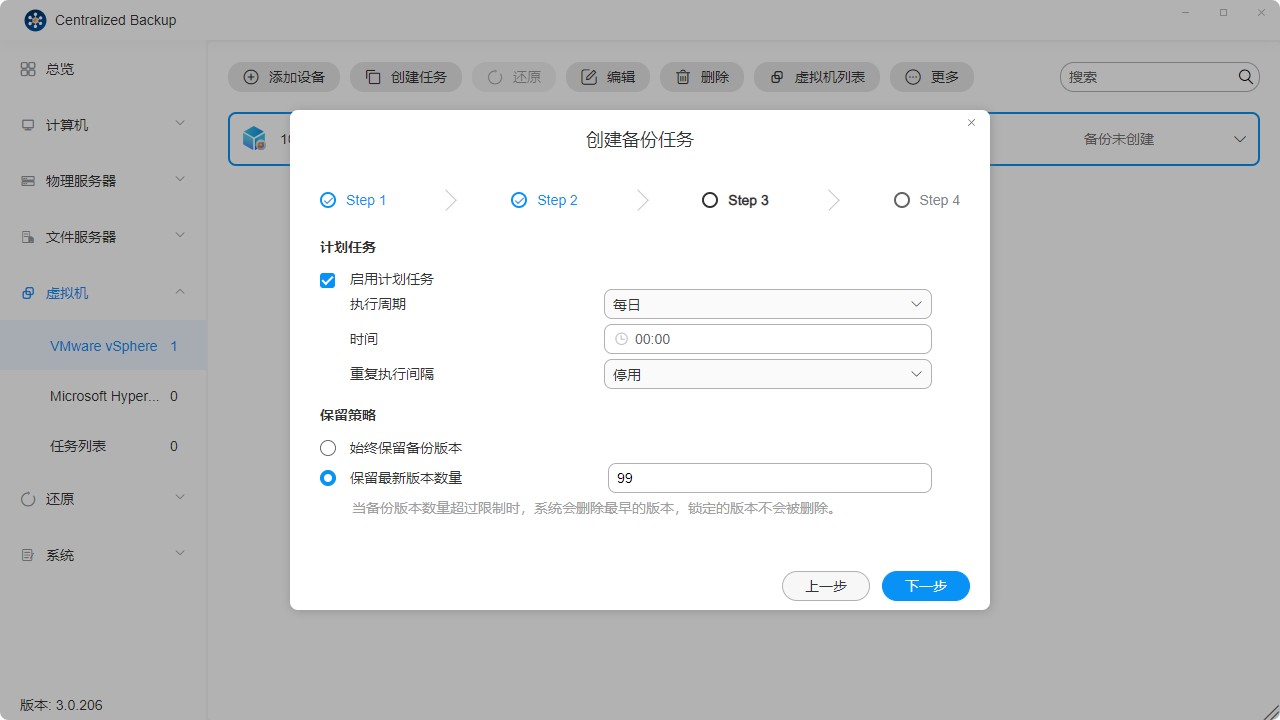Select the 编辑 (Edit) toolbar icon
Image resolution: width=1280 pixels, height=720 pixels.
coord(591,76)
